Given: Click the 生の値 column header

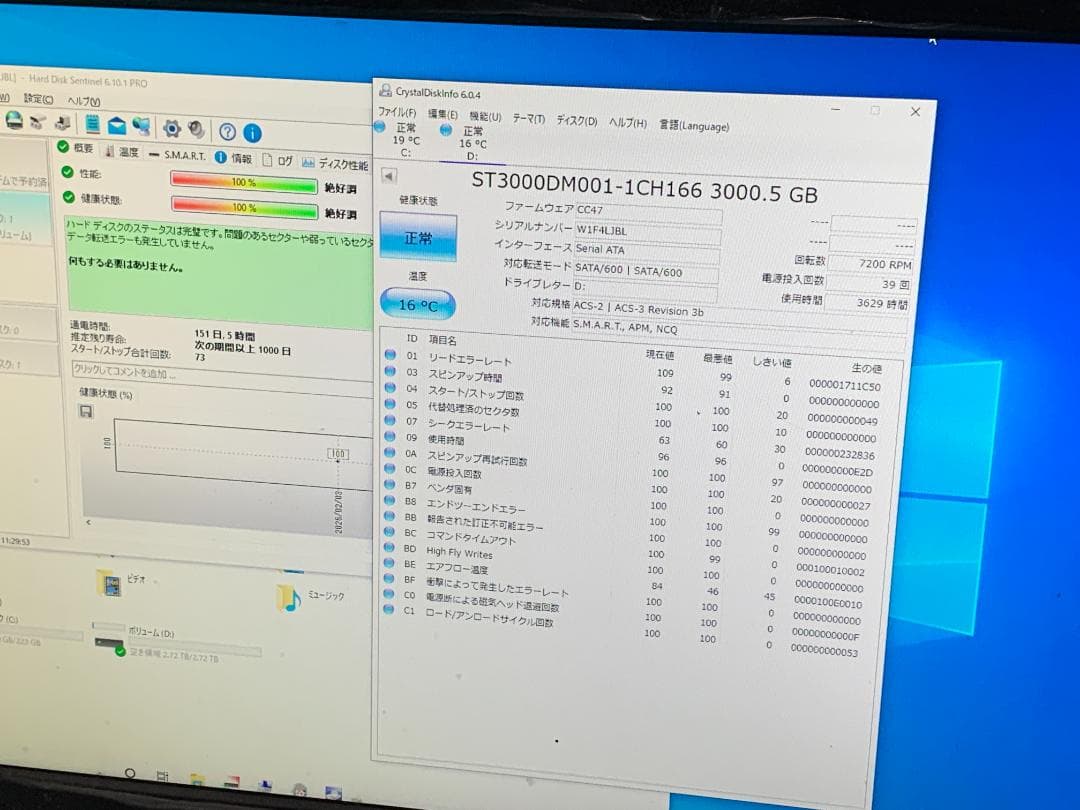Looking at the screenshot, I should point(866,368).
